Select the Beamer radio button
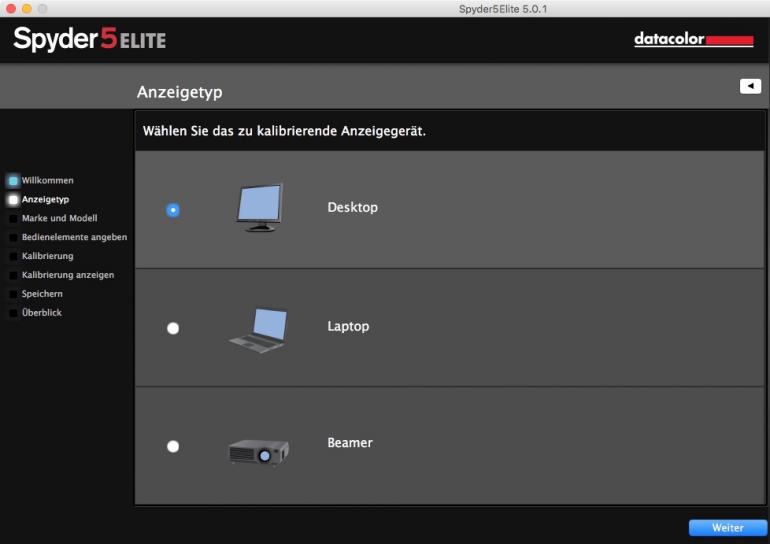Screen dimensions: 770x544 173,446
